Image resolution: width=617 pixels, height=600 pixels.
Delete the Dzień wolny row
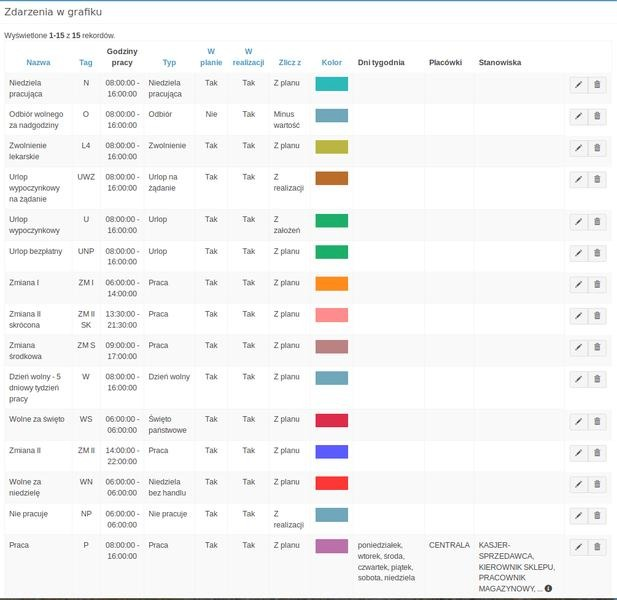[597, 379]
